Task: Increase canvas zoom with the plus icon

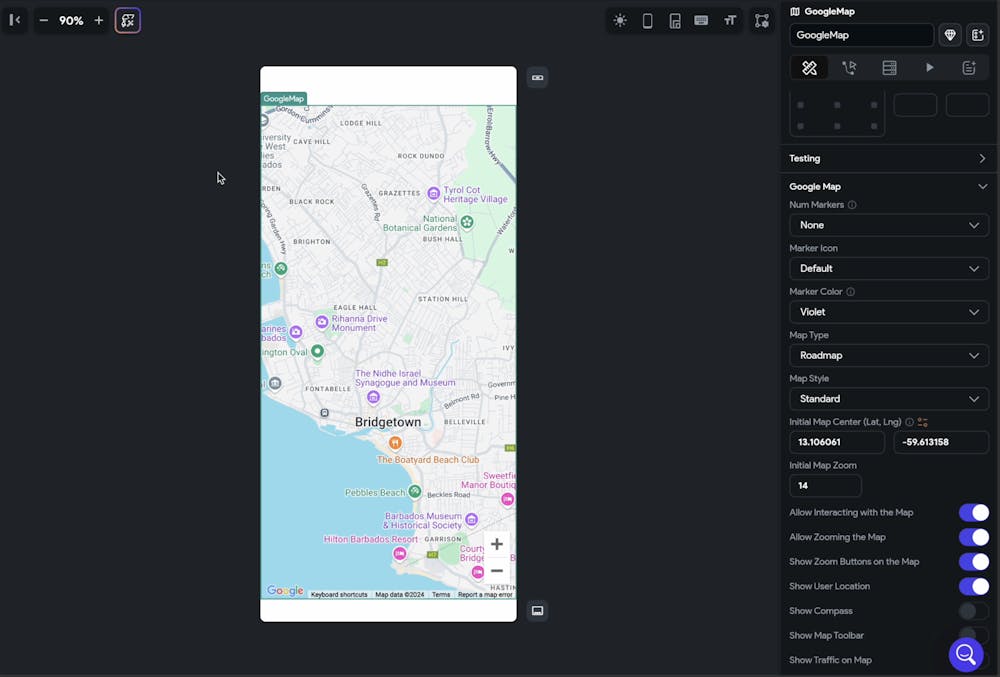Action: tap(98, 21)
